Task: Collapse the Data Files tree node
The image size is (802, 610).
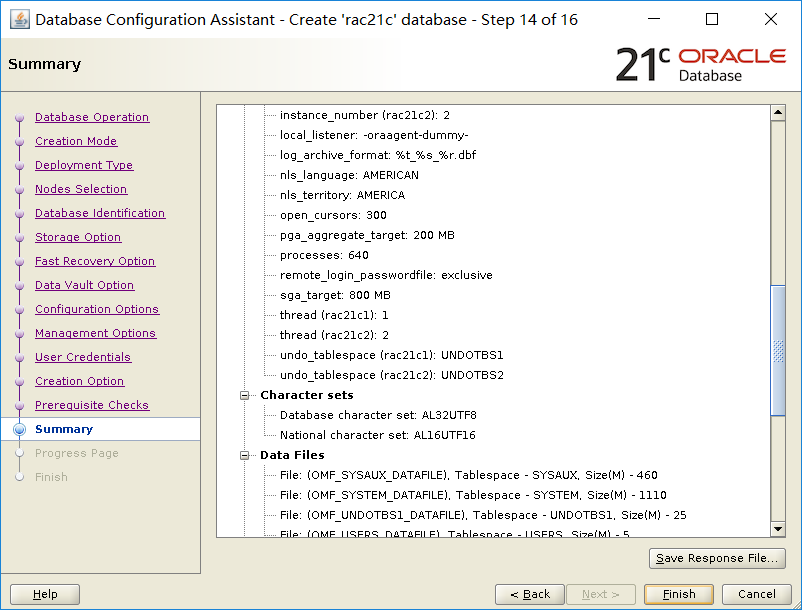Action: pyautogui.click(x=244, y=455)
